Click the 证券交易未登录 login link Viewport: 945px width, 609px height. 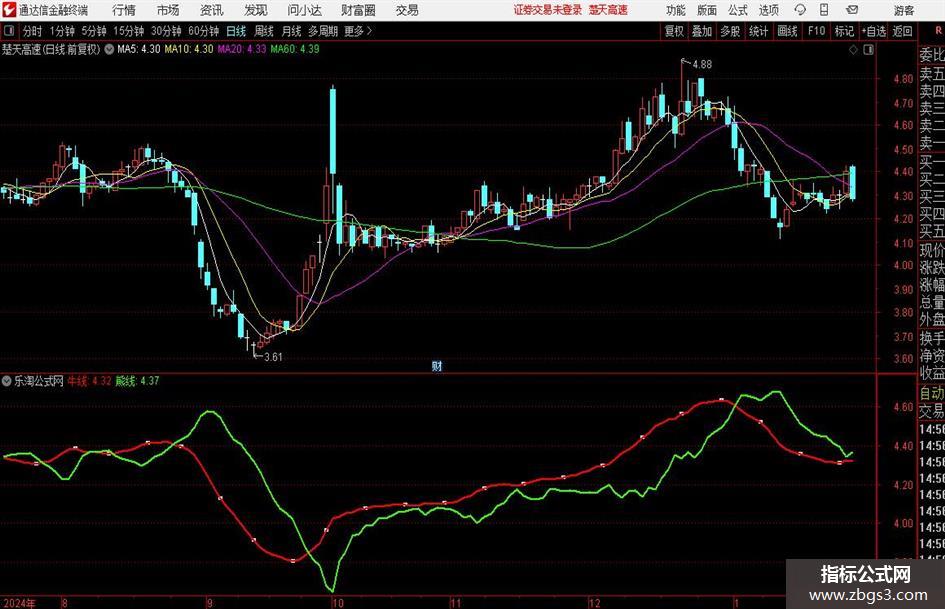(548, 10)
